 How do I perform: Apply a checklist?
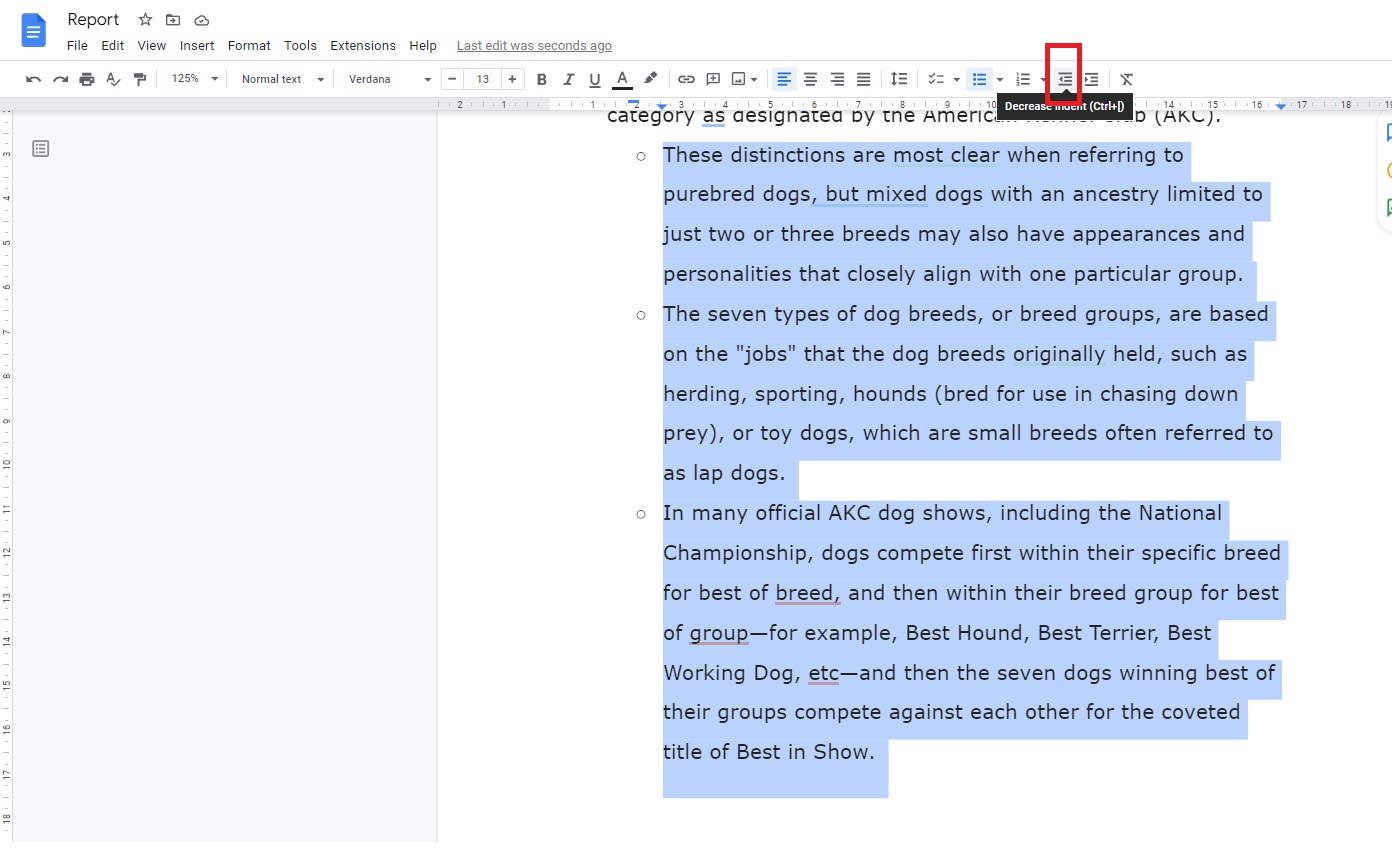[936, 79]
